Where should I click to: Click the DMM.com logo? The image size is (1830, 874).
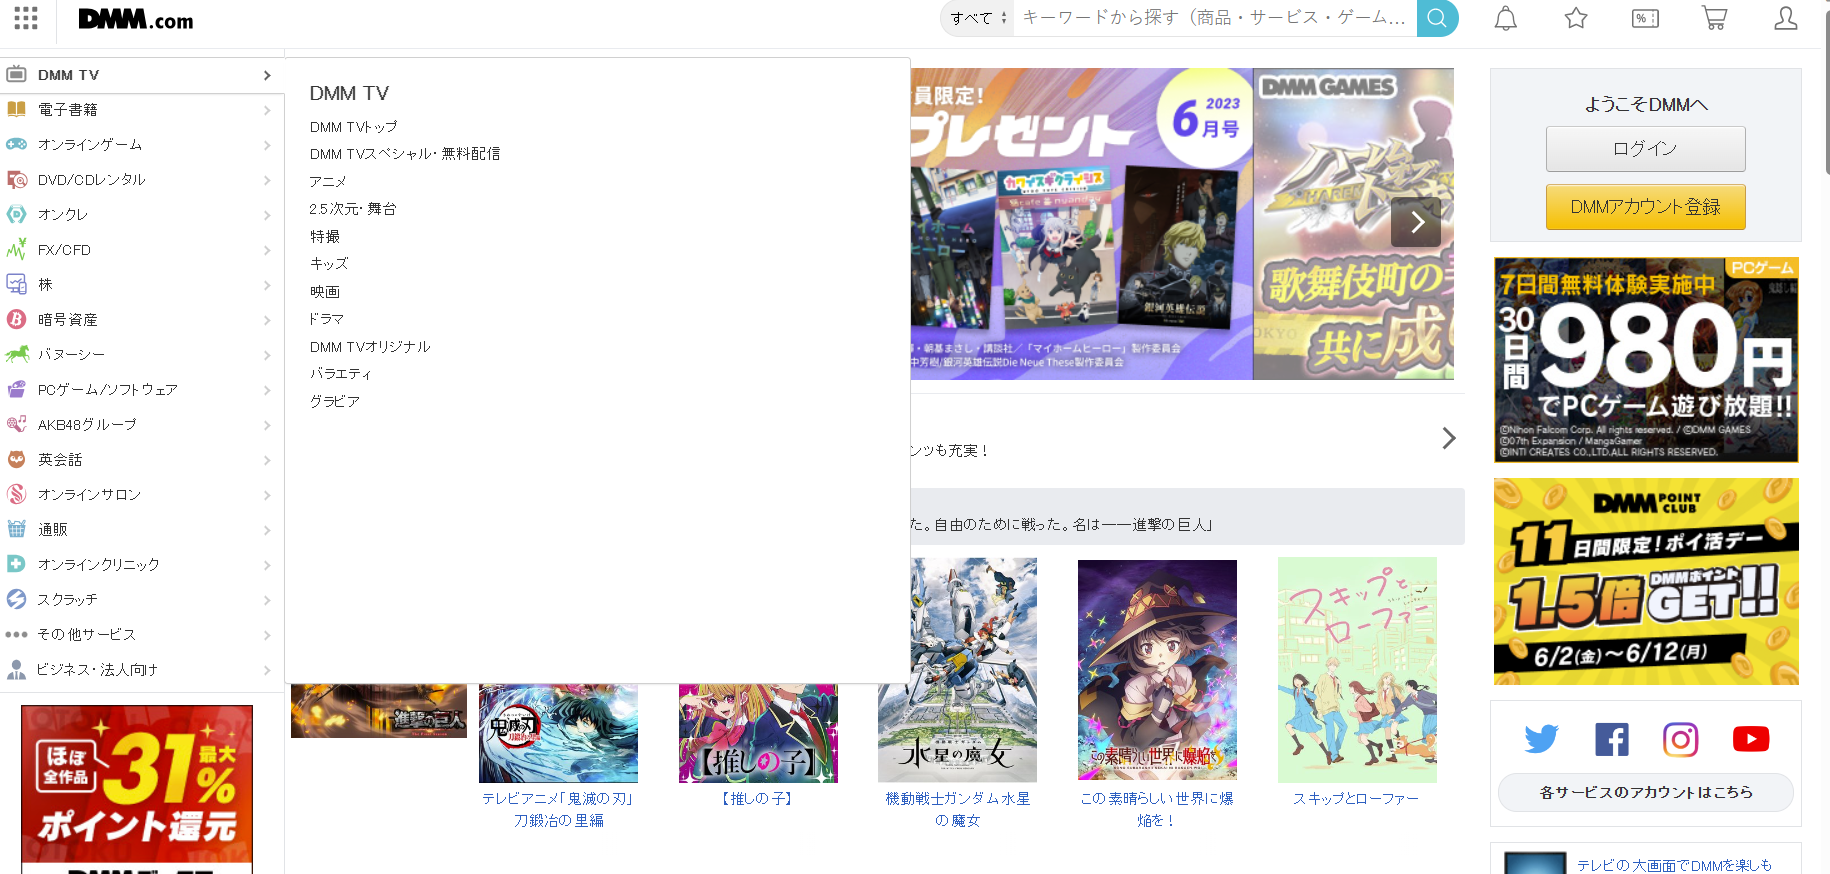[136, 19]
